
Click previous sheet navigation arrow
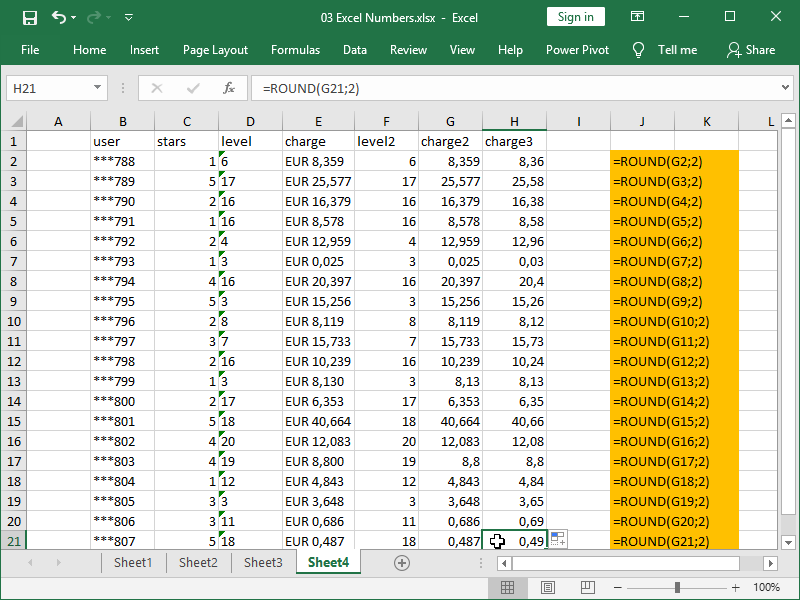30,562
